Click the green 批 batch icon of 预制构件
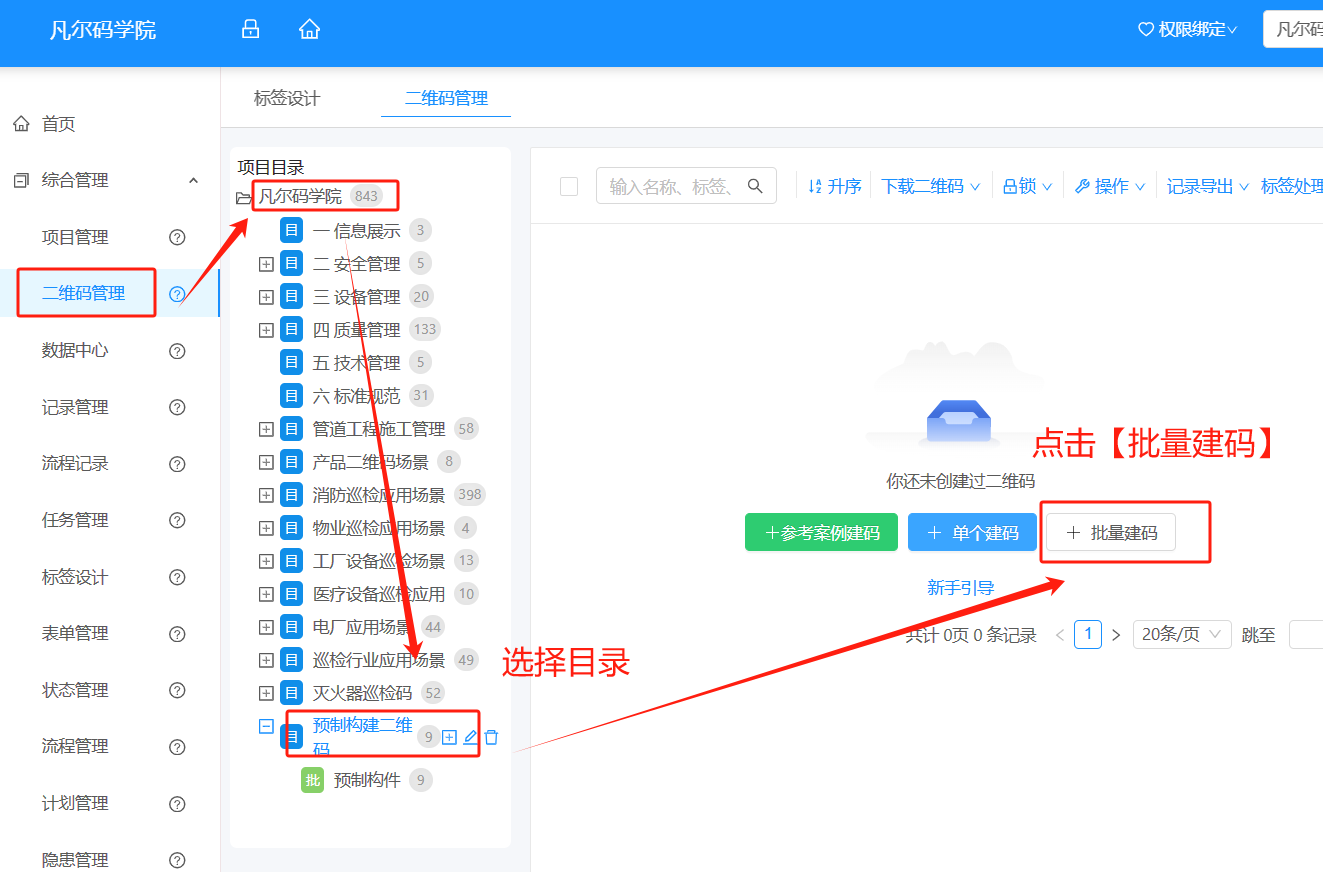Viewport: 1323px width, 872px height. tap(312, 779)
